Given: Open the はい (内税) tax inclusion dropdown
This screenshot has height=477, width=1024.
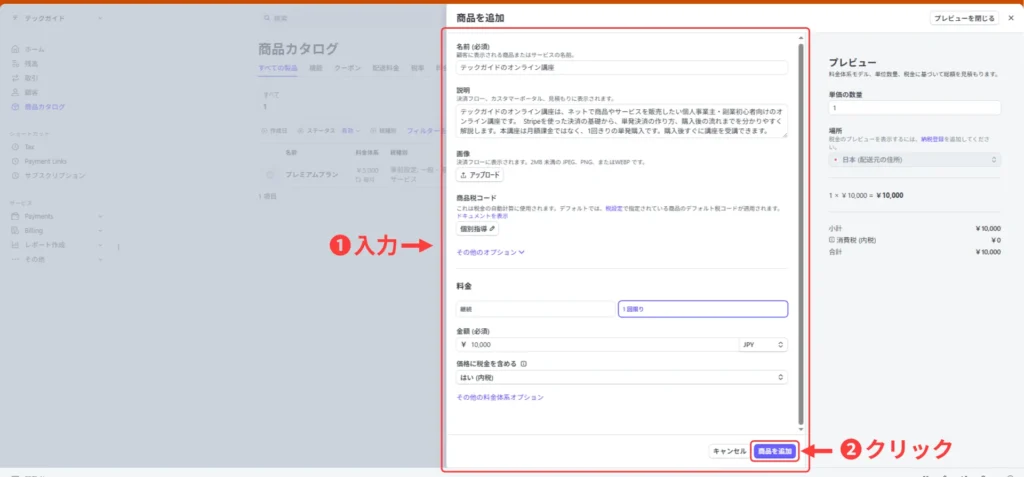Looking at the screenshot, I should (x=622, y=378).
